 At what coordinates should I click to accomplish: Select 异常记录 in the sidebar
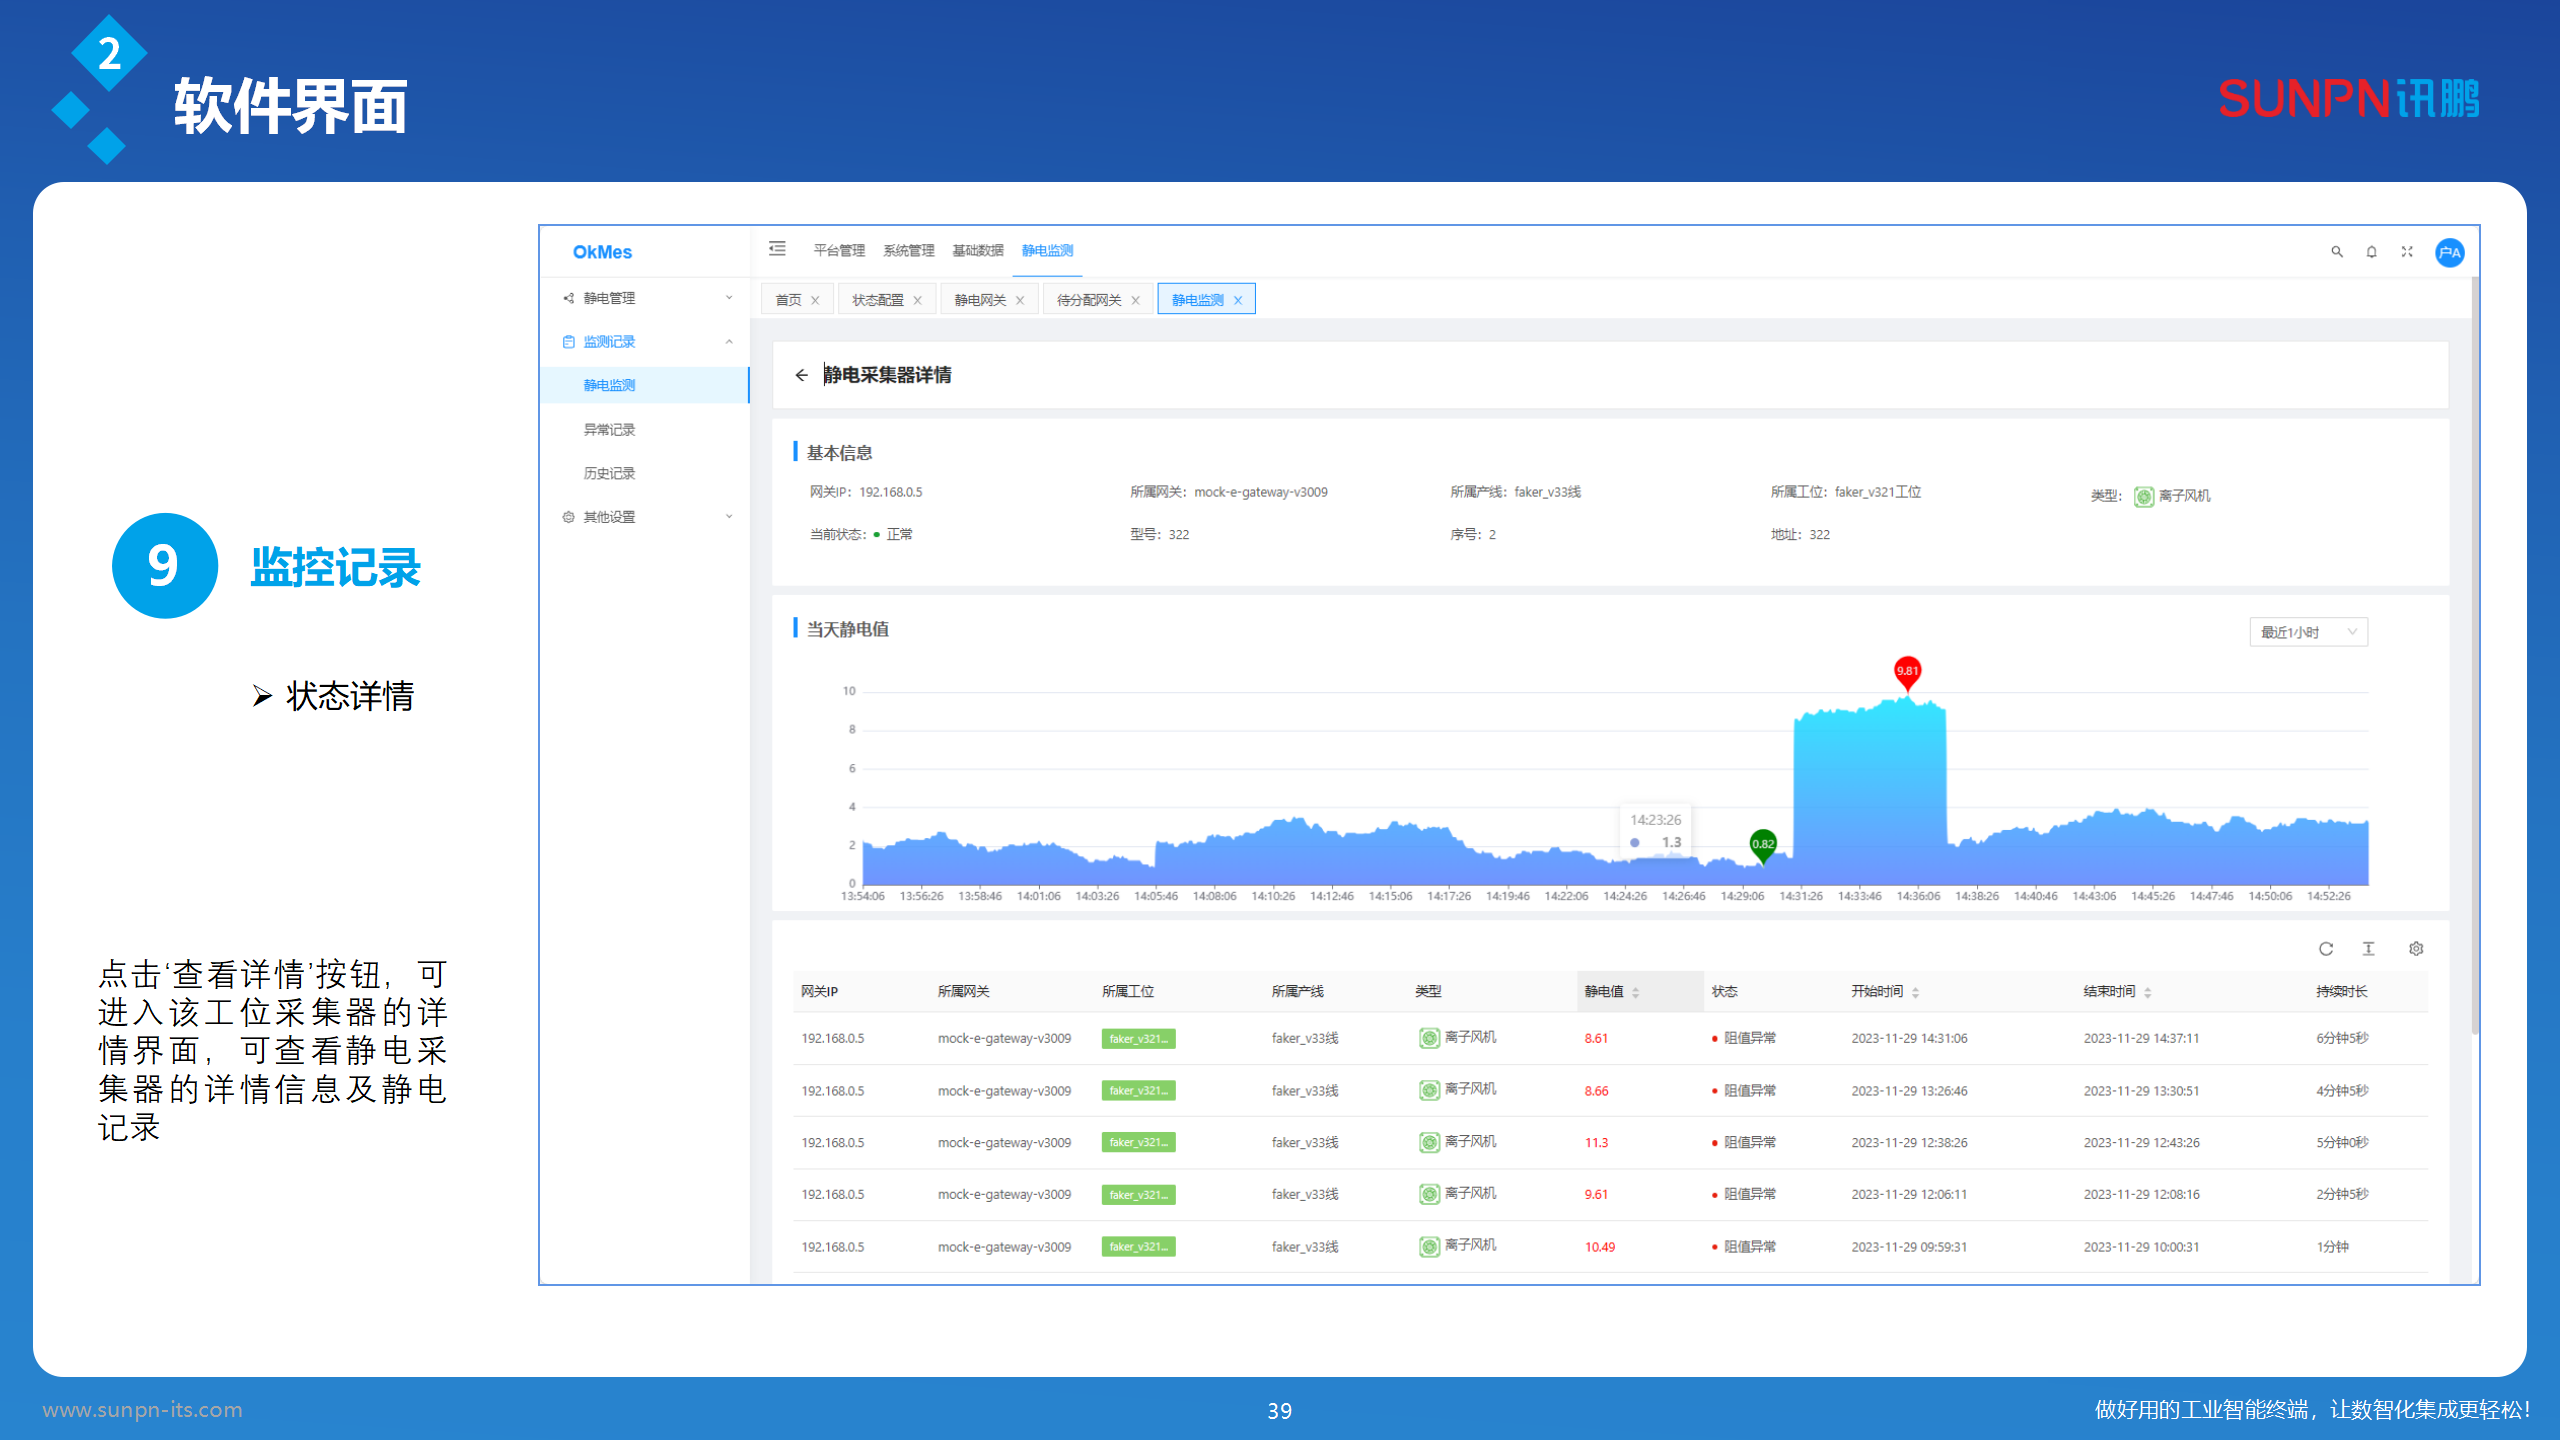pos(609,430)
